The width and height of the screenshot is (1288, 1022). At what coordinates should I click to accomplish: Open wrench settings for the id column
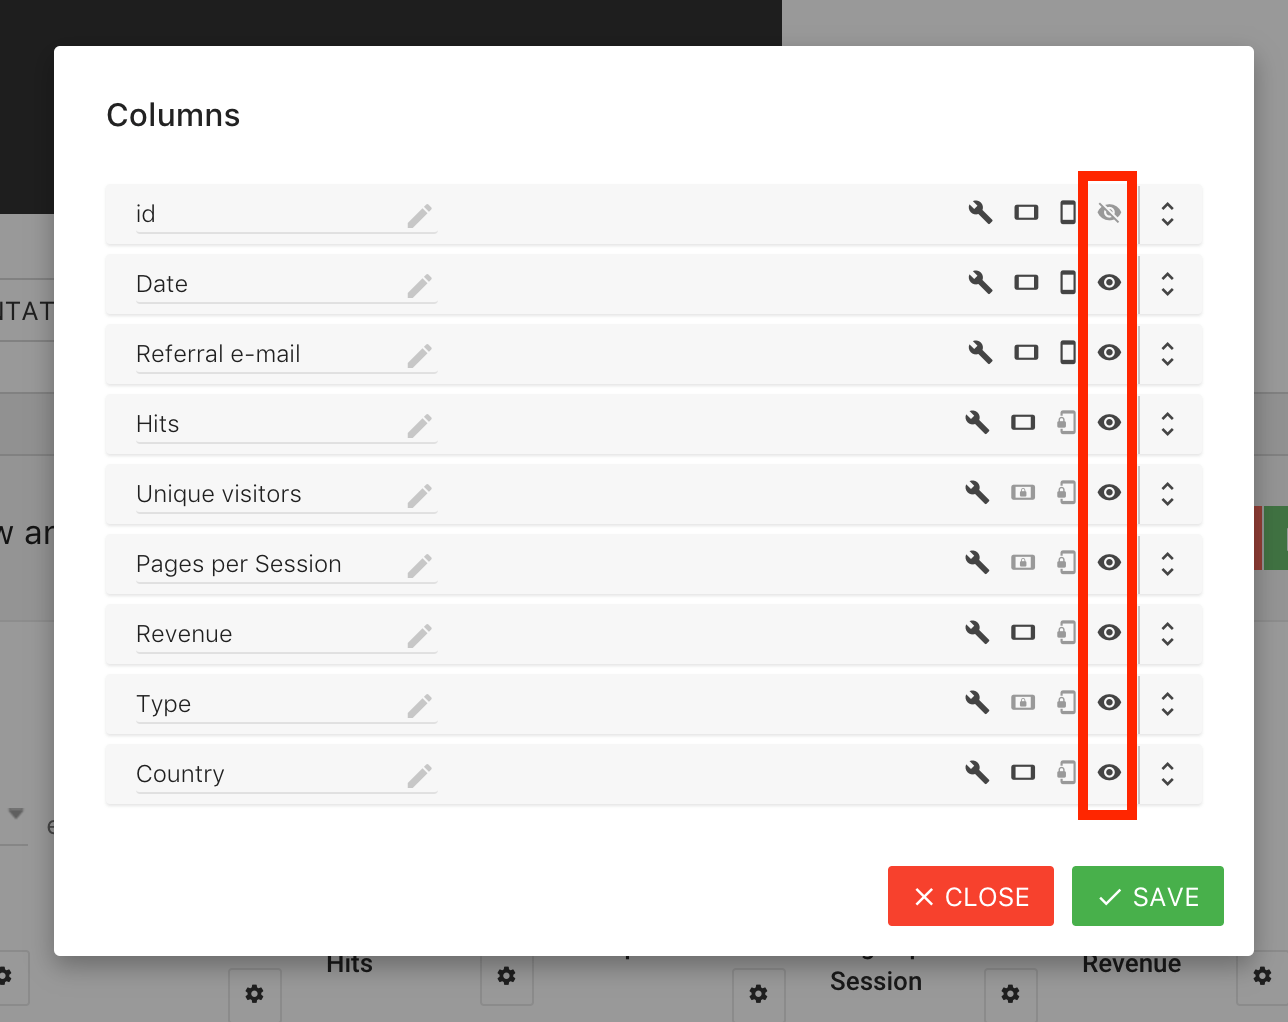click(x=979, y=212)
